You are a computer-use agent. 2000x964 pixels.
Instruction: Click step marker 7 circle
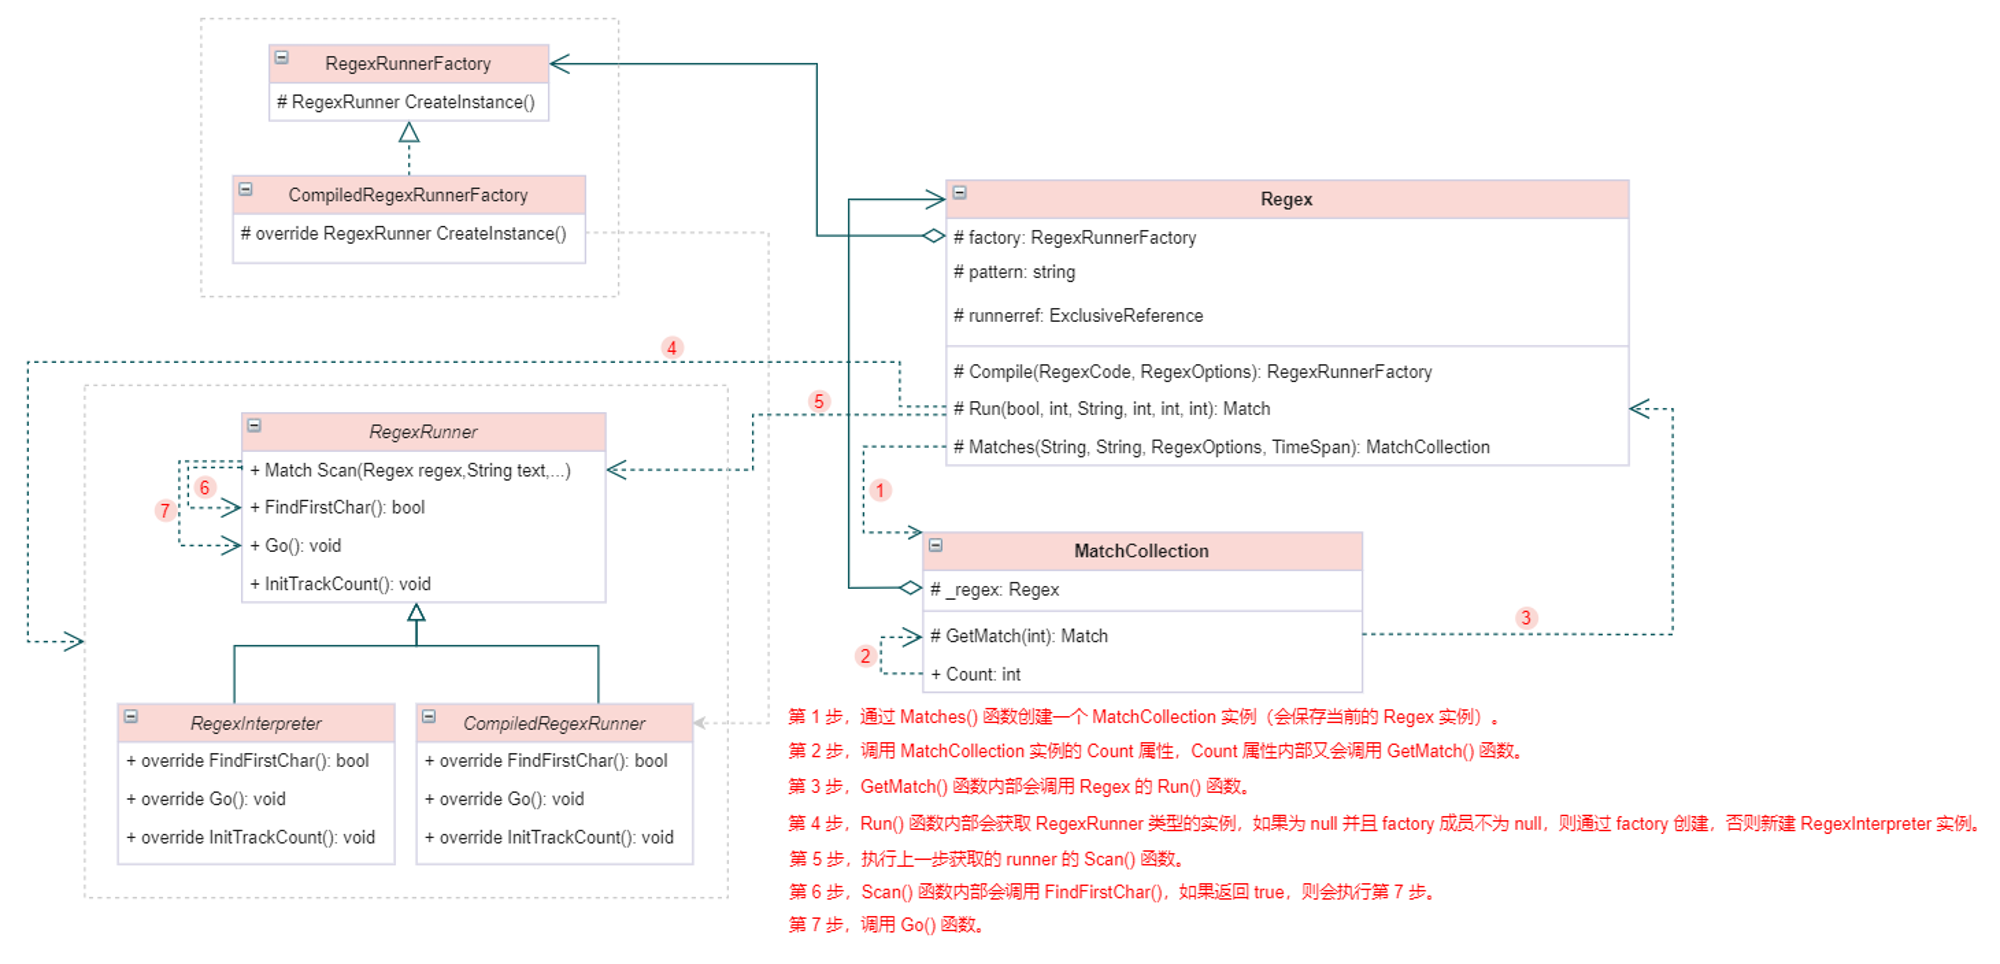coord(165,511)
